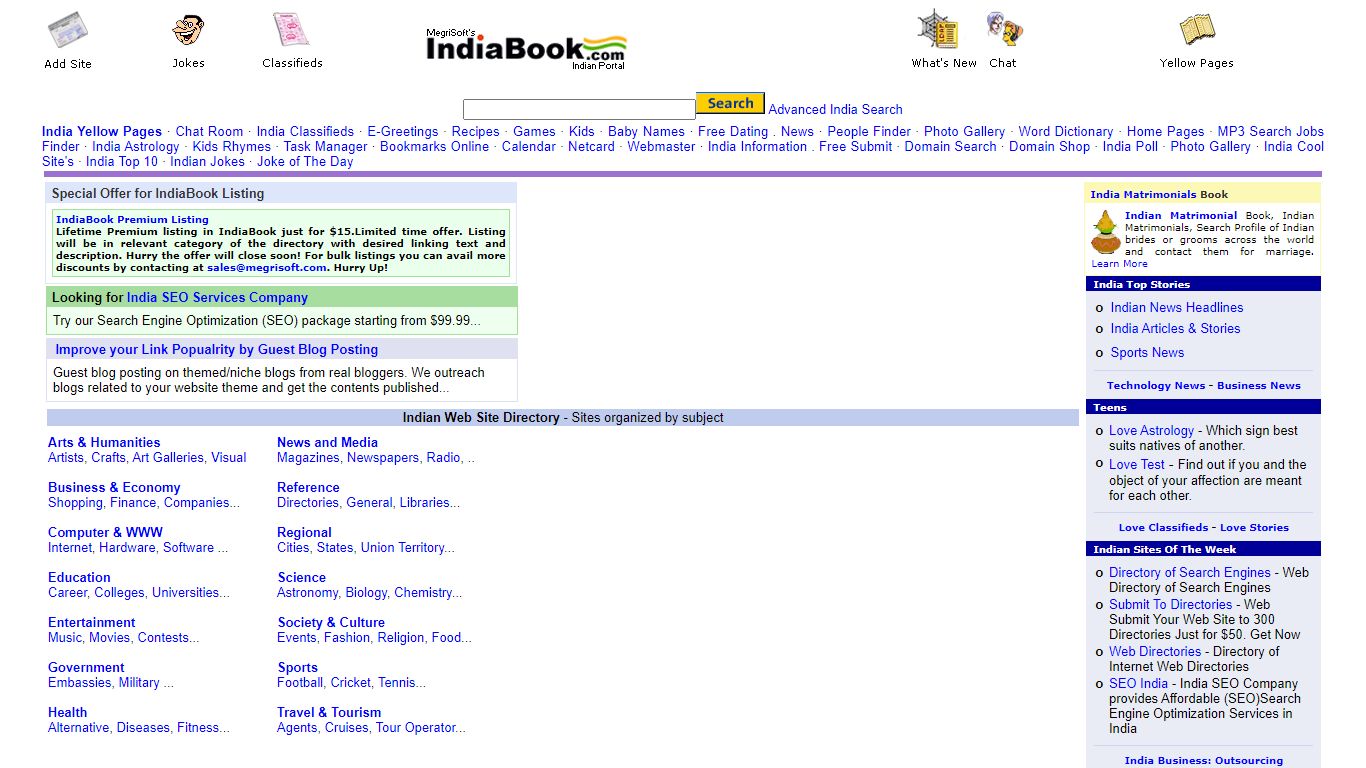The width and height of the screenshot is (1366, 768).
Task: Open Health category
Action: pos(67,712)
